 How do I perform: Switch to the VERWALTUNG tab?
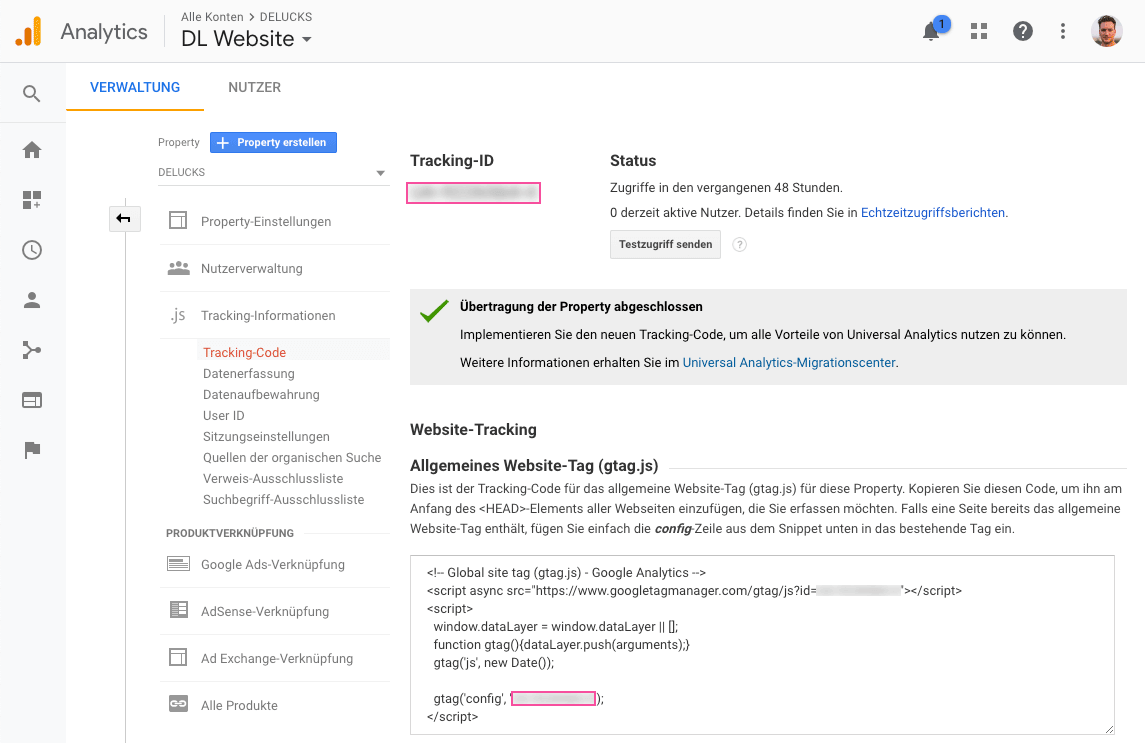[135, 87]
